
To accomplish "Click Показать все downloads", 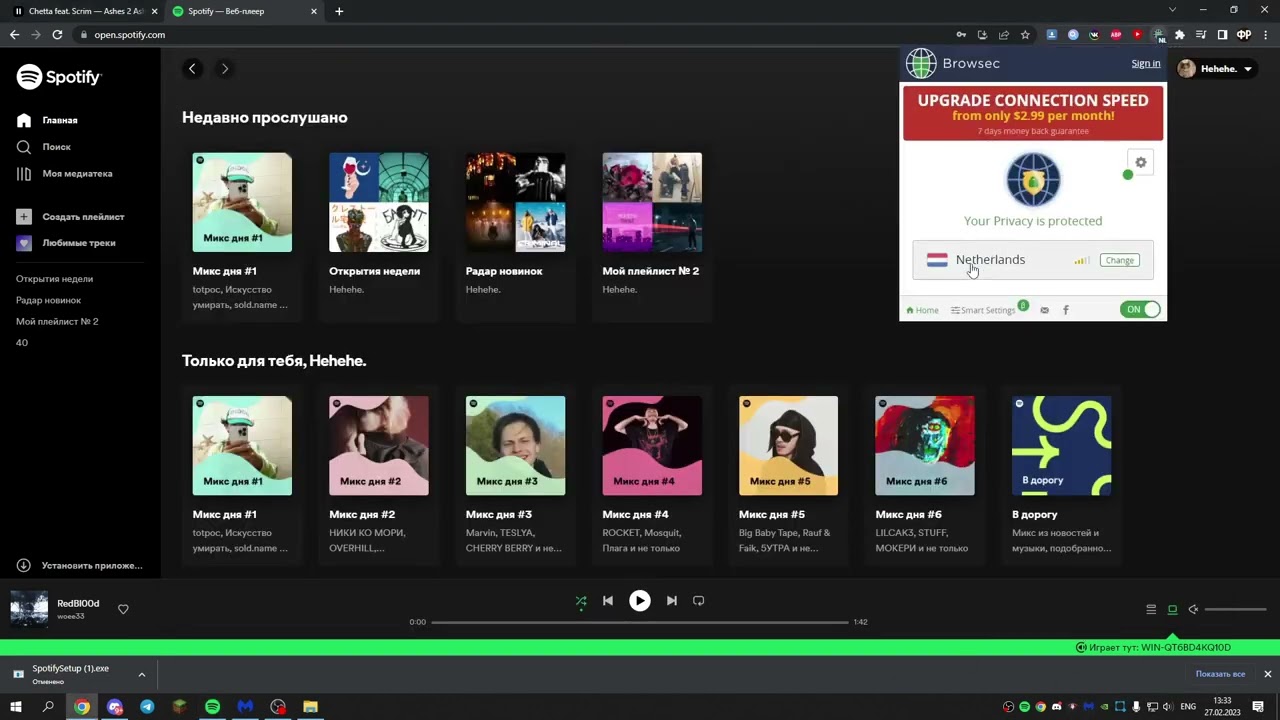I will point(1220,674).
